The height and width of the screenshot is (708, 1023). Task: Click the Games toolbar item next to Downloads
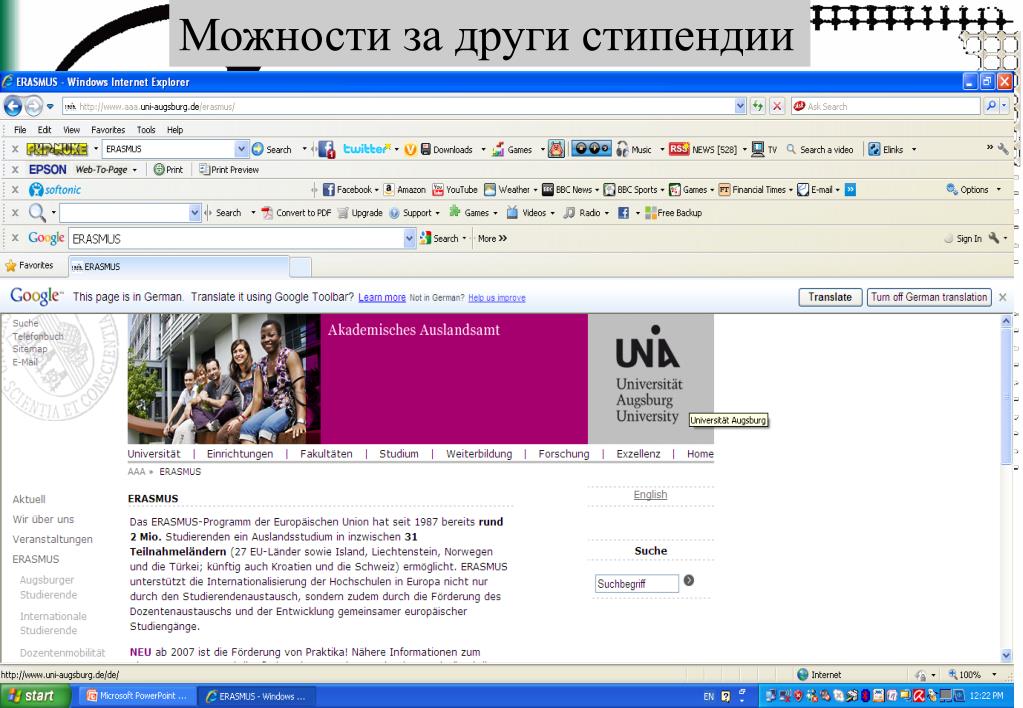pyautogui.click(x=513, y=149)
